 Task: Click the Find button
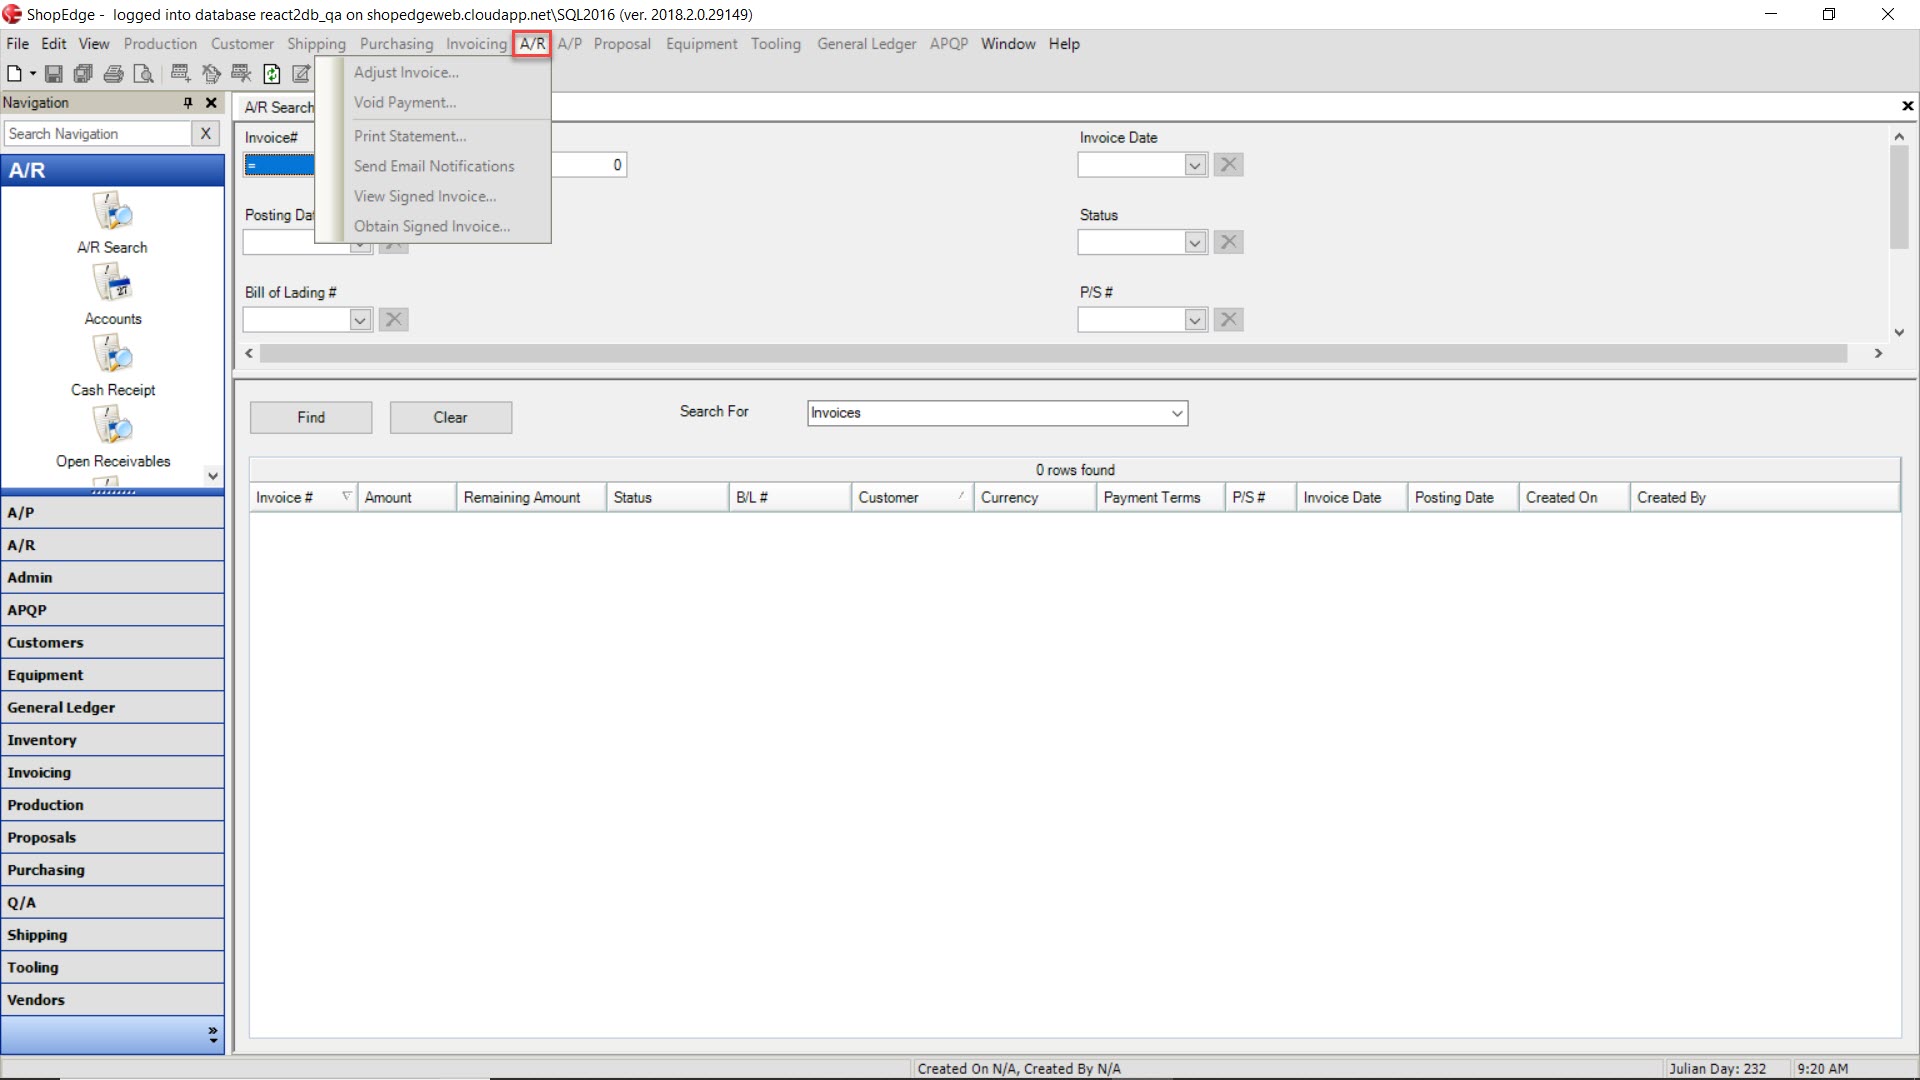point(311,417)
